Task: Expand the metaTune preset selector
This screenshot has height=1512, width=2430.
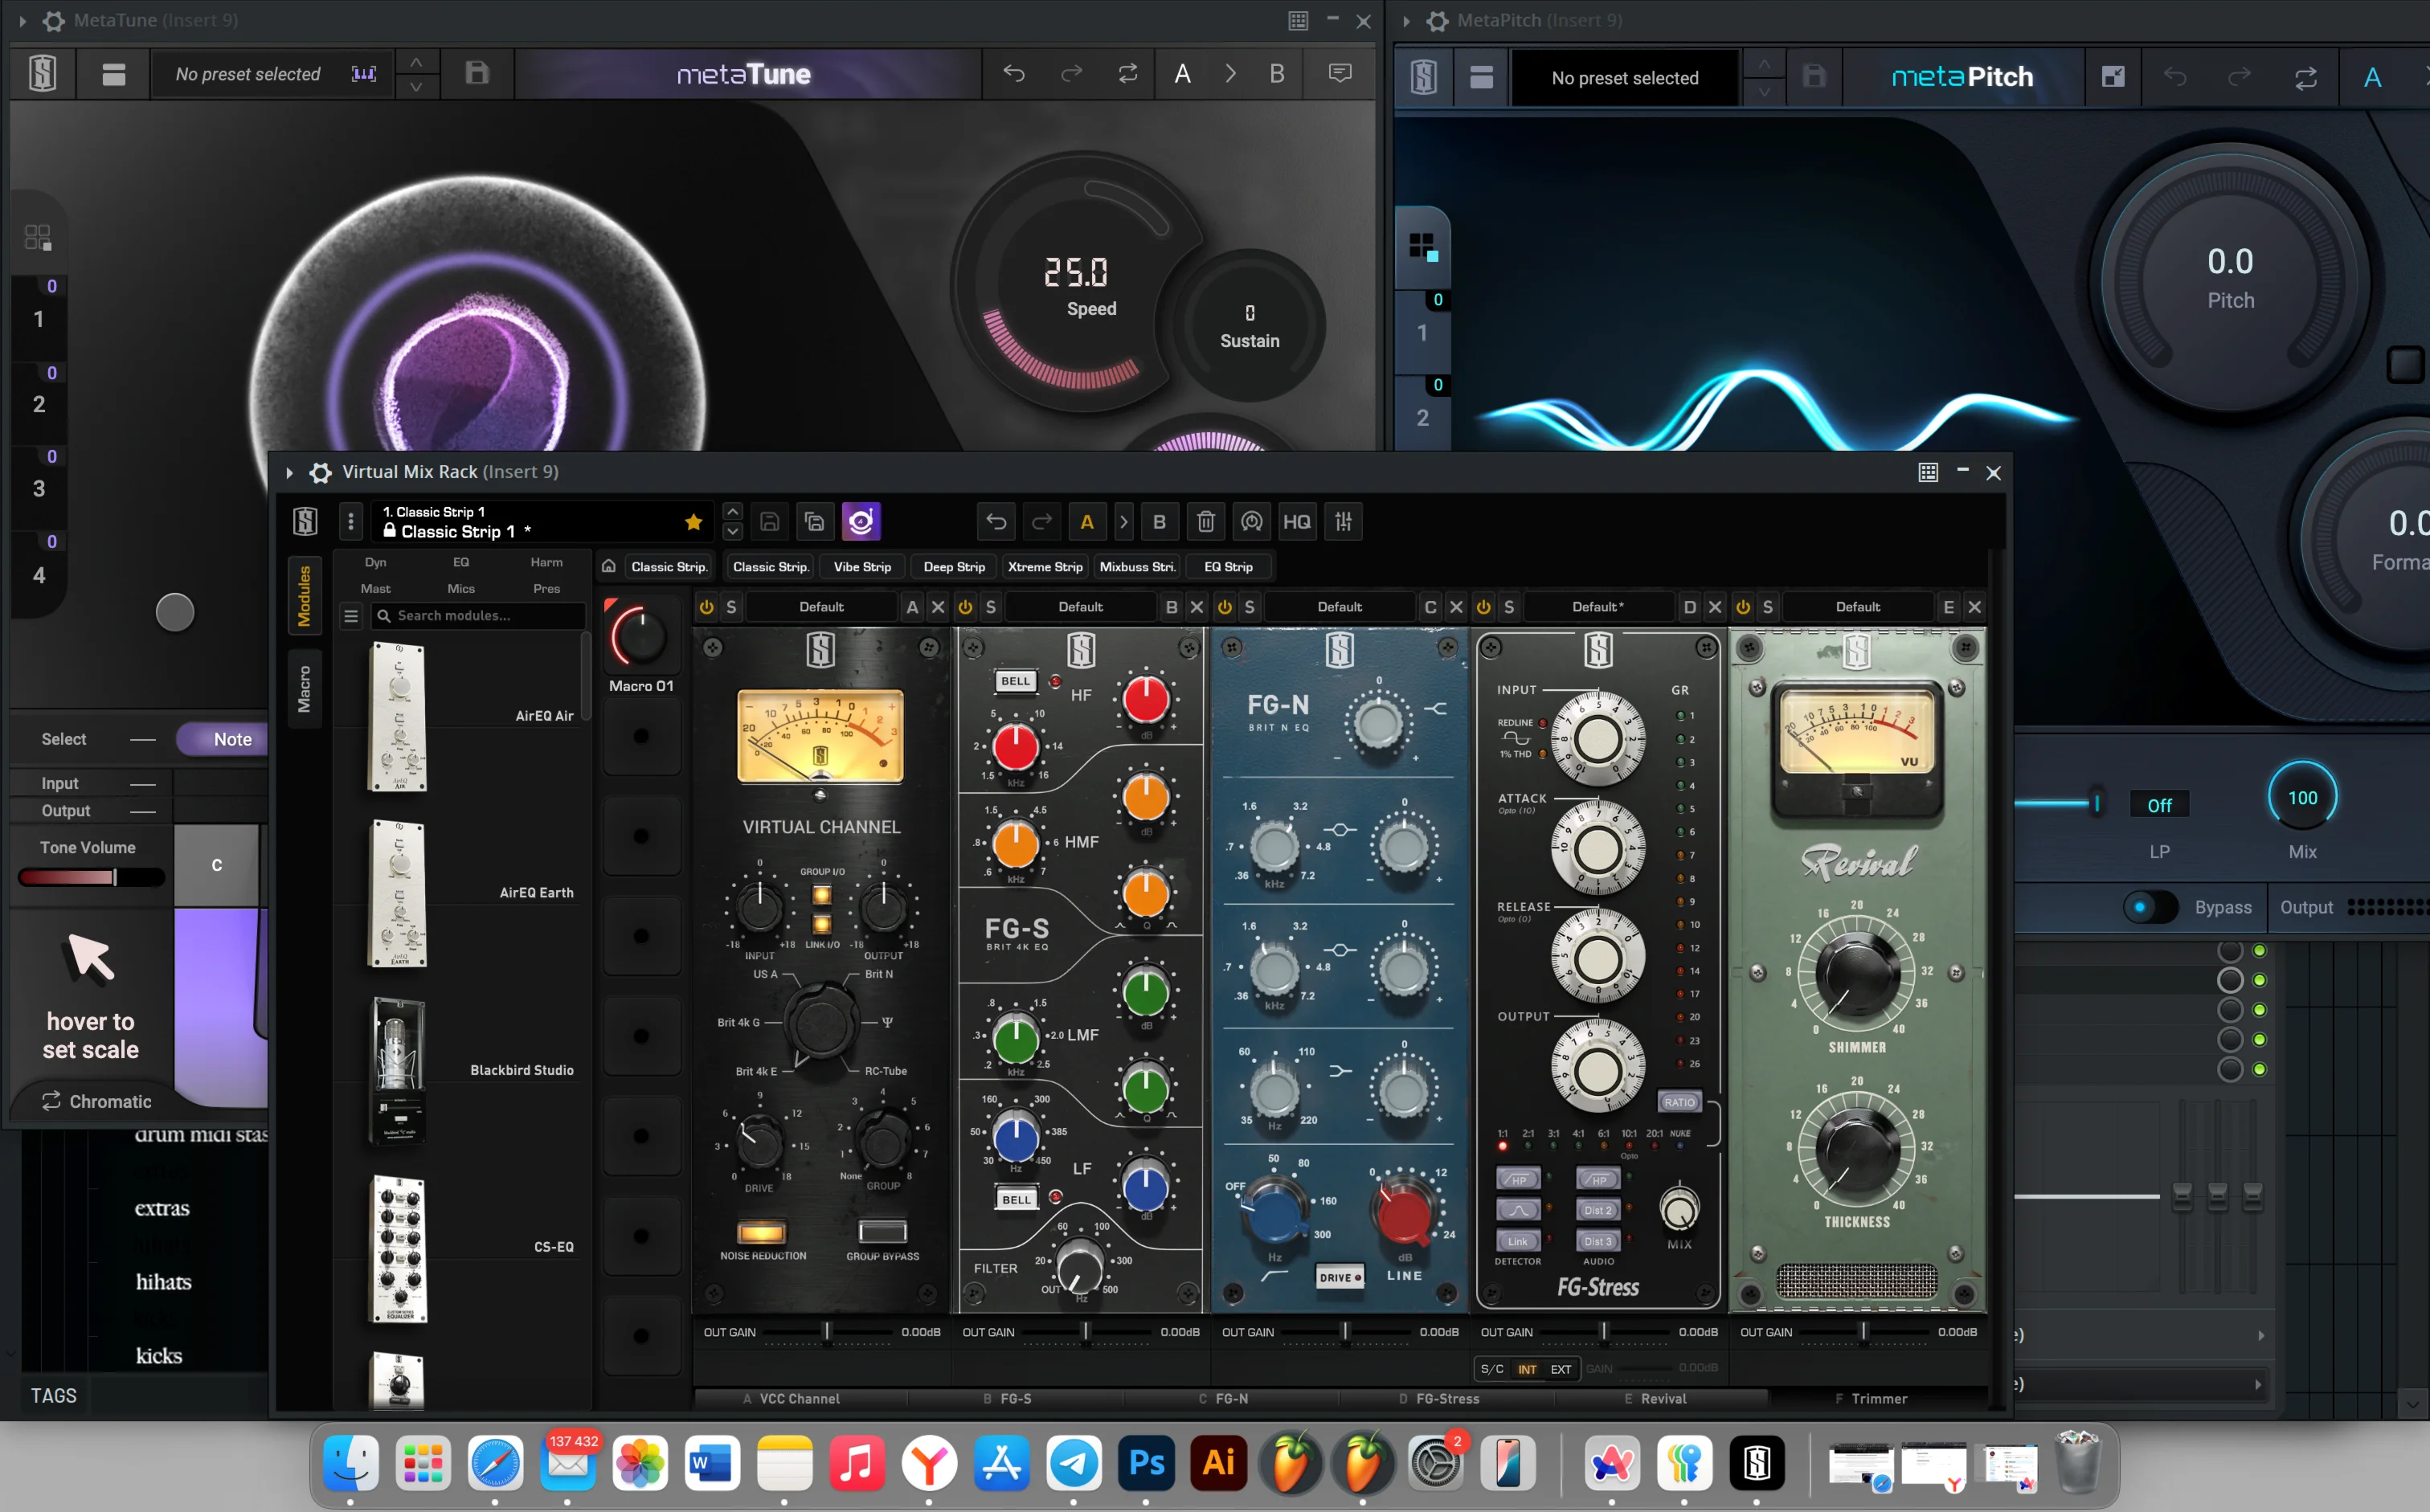Action: click(x=248, y=74)
